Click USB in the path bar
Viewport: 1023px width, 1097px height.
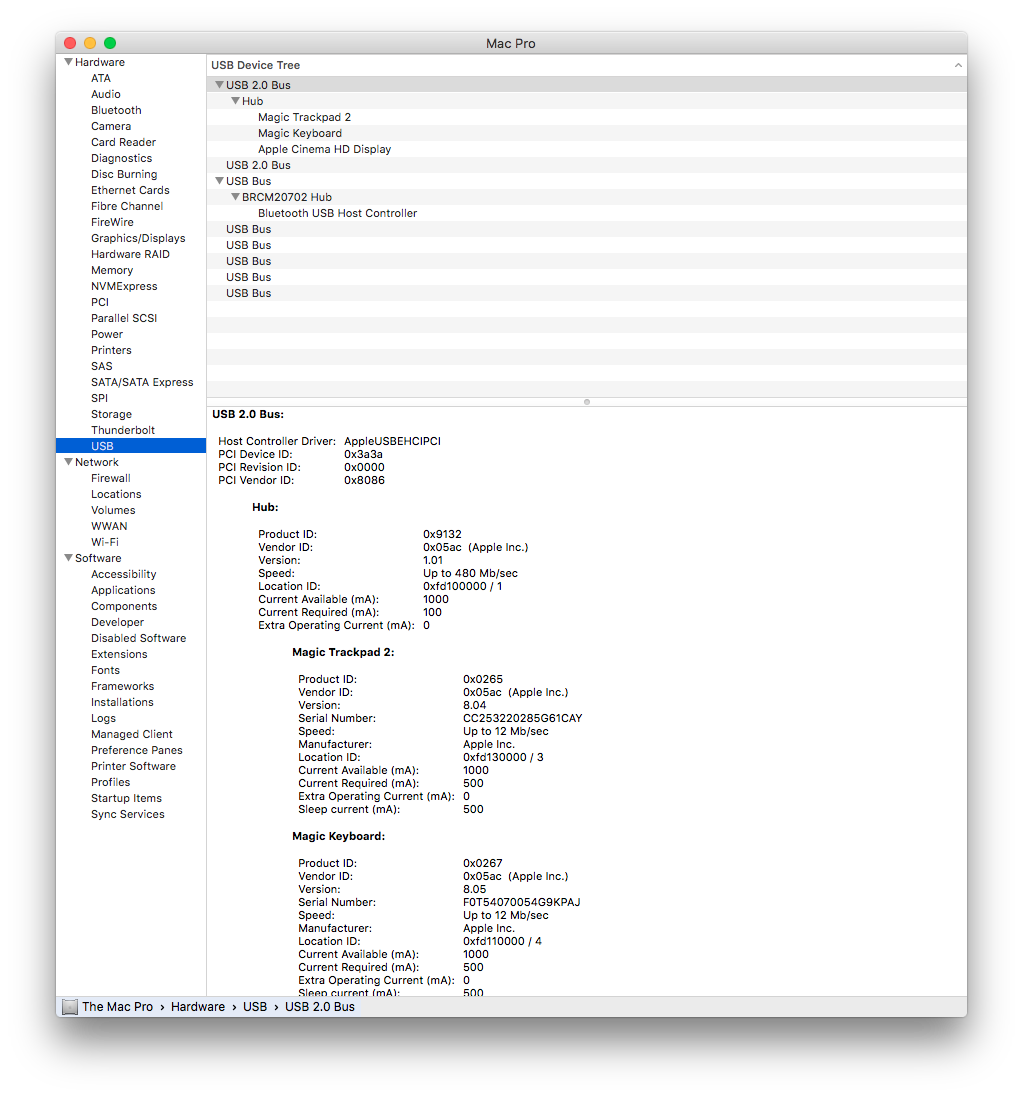click(255, 1007)
